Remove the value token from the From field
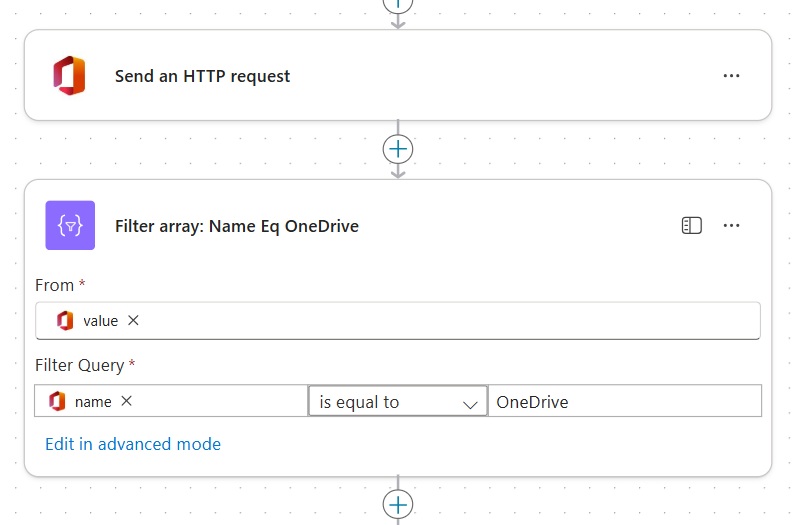800x525 pixels. pos(133,321)
